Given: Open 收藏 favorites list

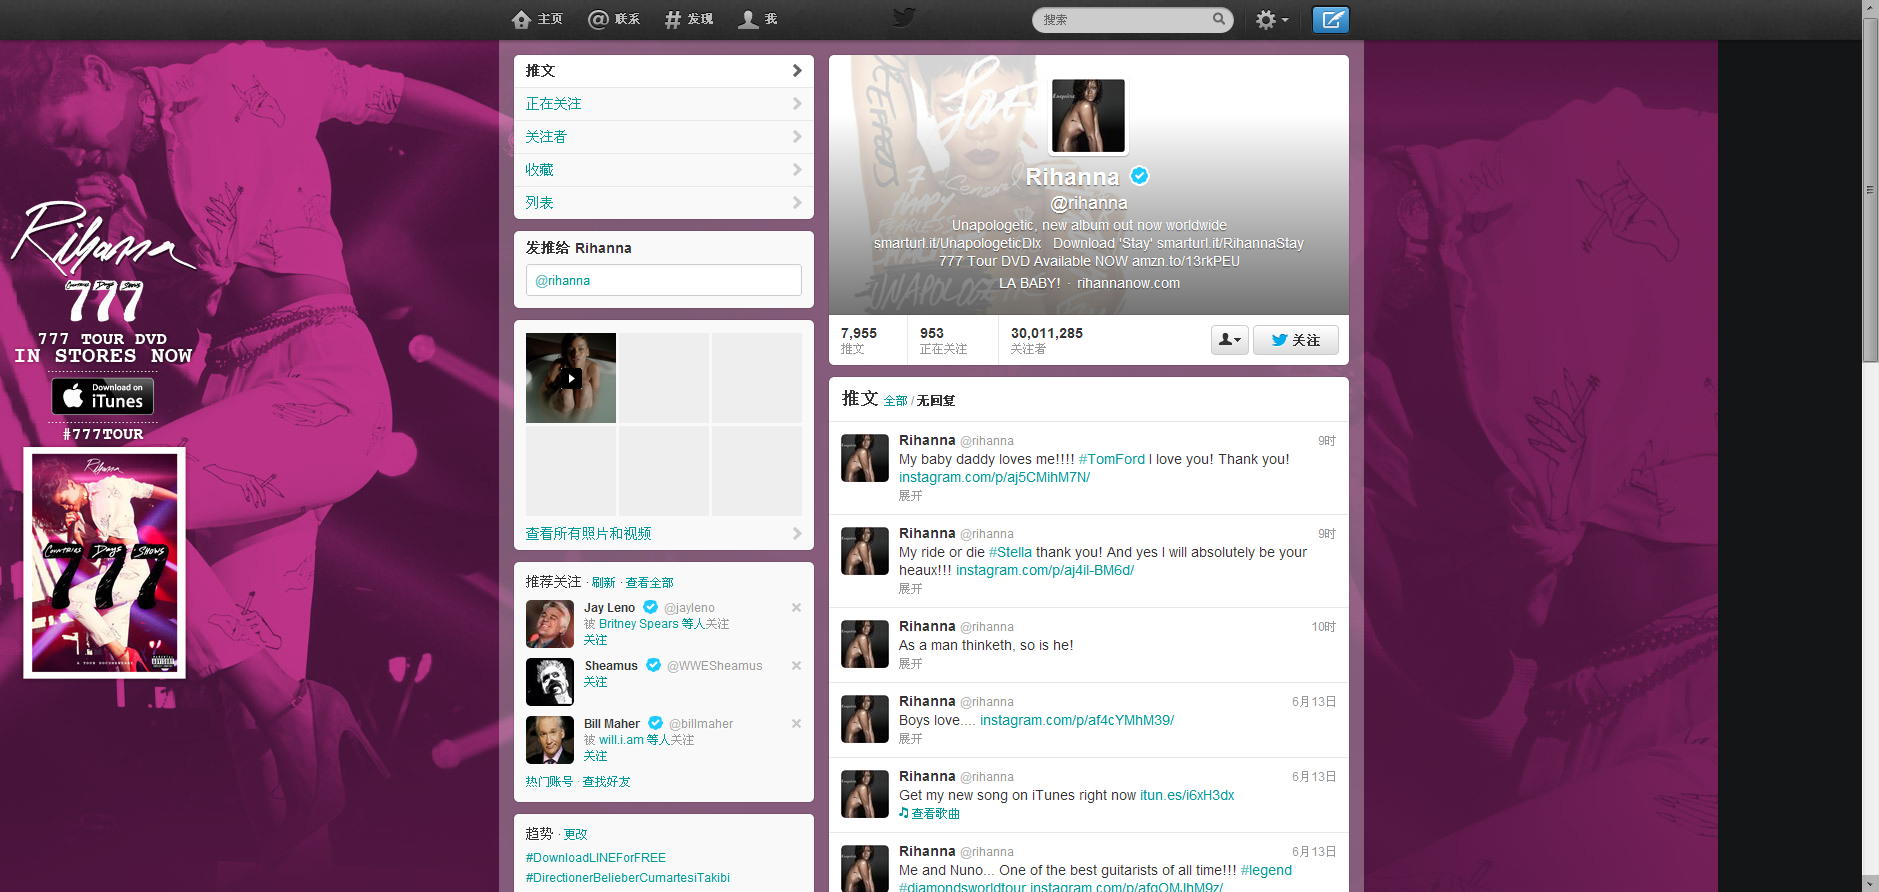Looking at the screenshot, I should (664, 170).
